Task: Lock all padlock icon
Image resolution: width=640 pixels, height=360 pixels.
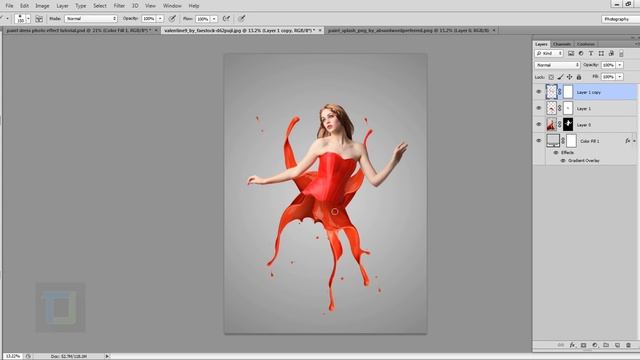Action: point(579,77)
